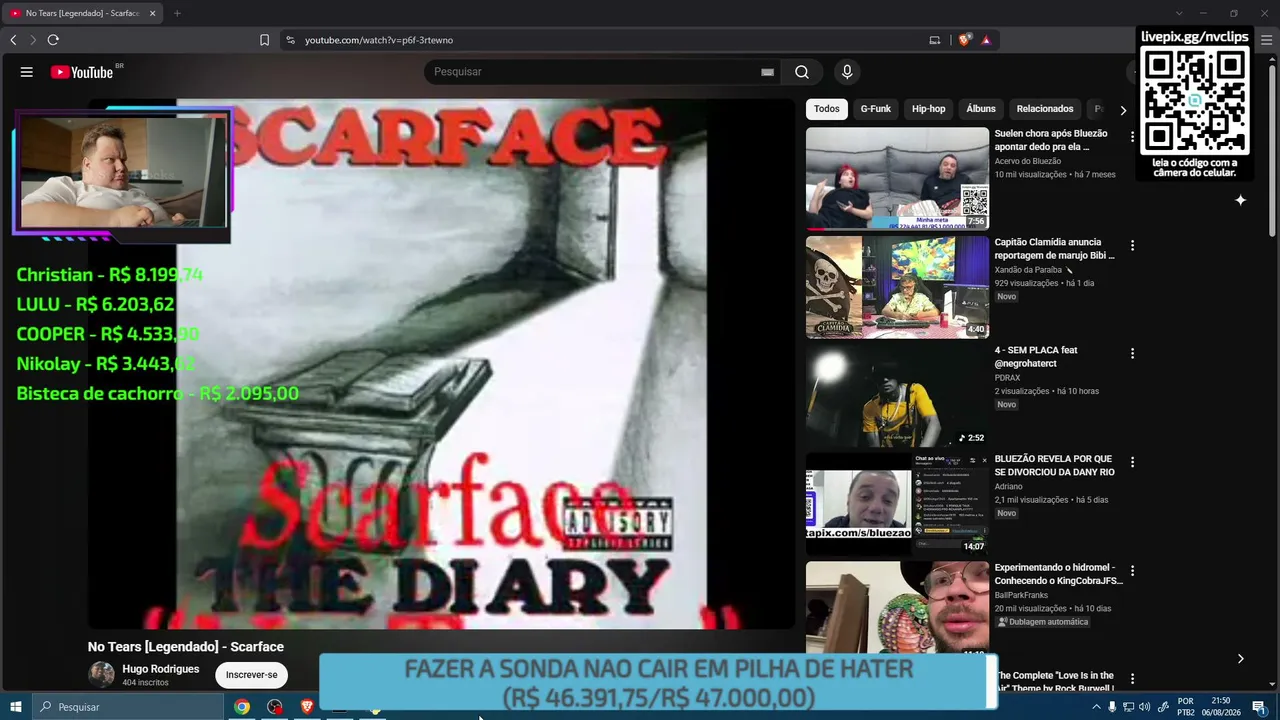Open the PDRAX channel name
The height and width of the screenshot is (720, 1280).
[1007, 378]
